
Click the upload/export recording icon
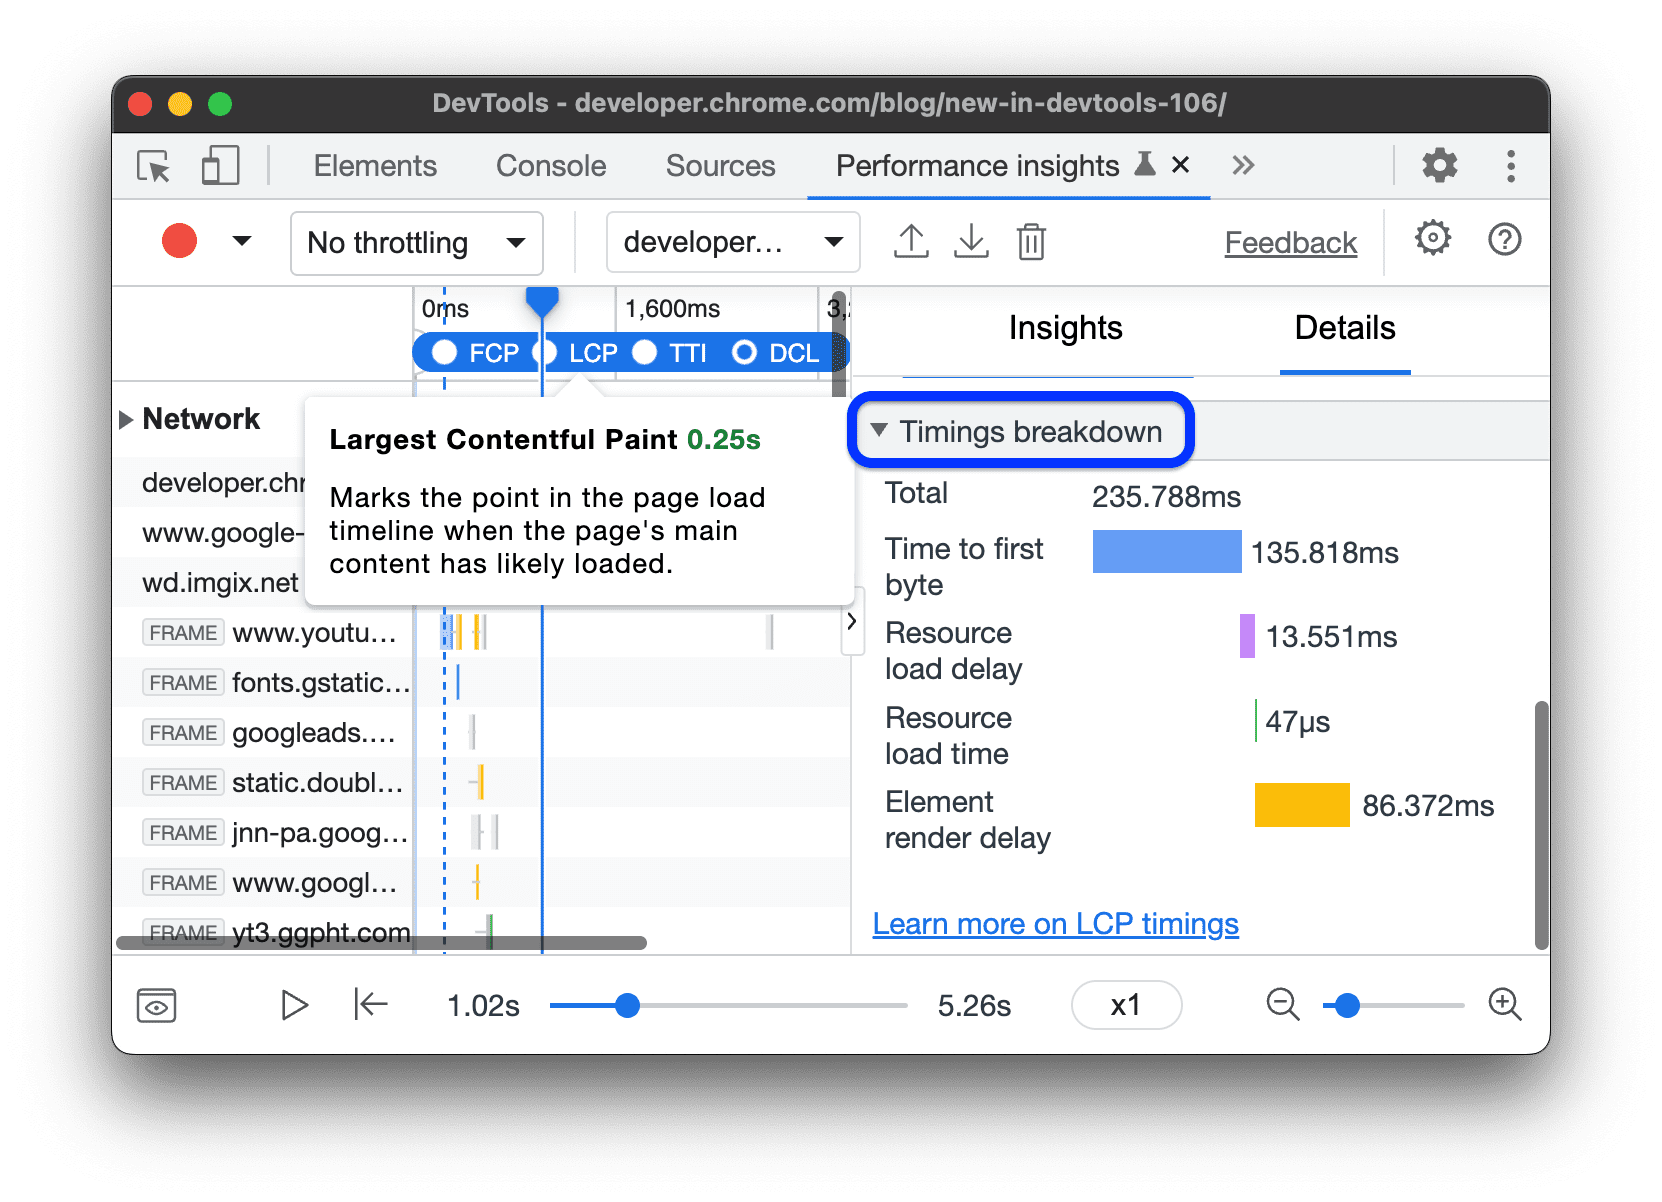click(911, 242)
